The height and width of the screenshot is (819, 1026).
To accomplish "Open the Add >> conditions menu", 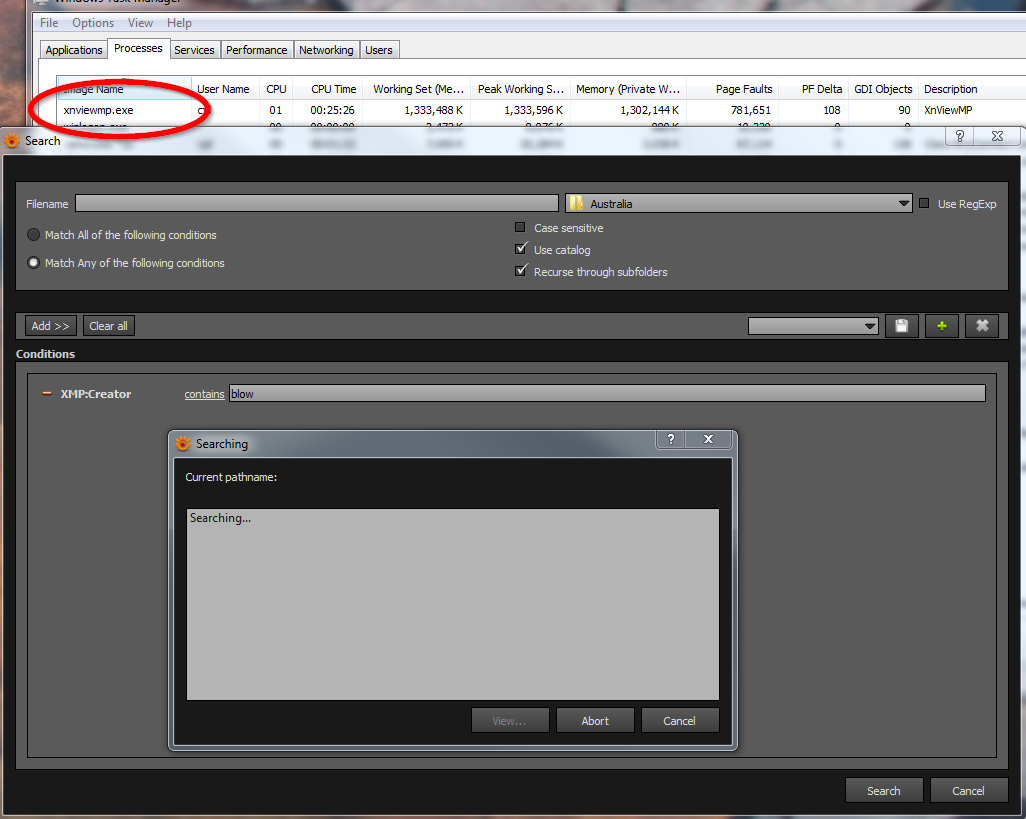I will click(50, 326).
